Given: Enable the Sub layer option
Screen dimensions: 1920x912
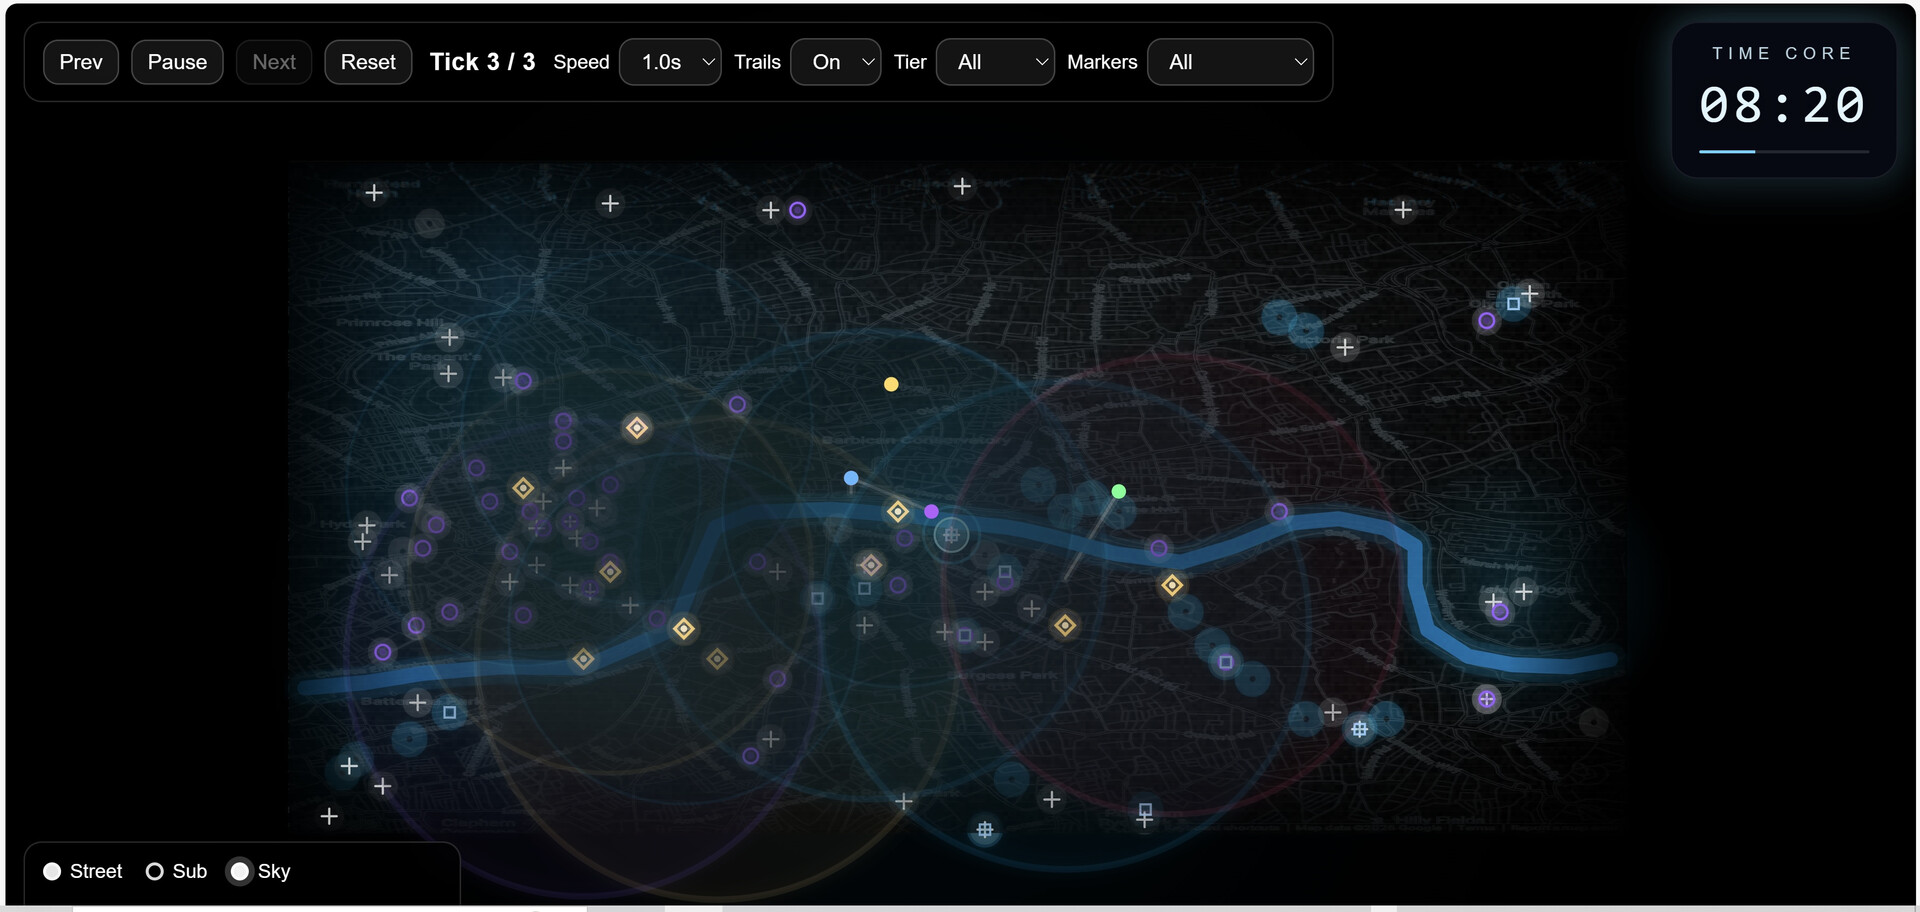Looking at the screenshot, I should click(x=155, y=871).
